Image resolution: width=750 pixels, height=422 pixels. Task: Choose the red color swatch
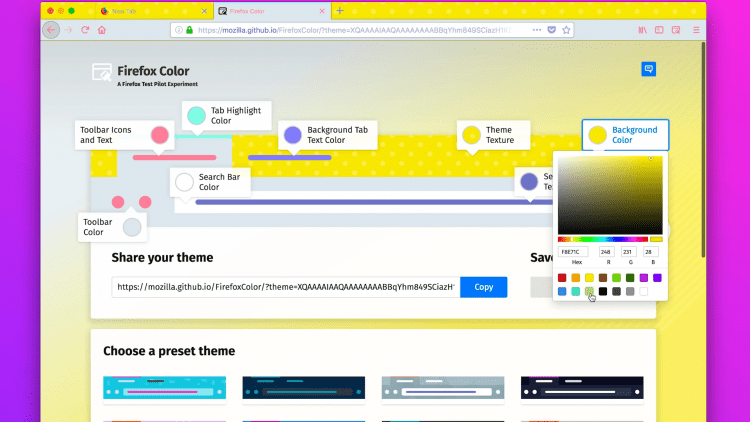point(562,278)
